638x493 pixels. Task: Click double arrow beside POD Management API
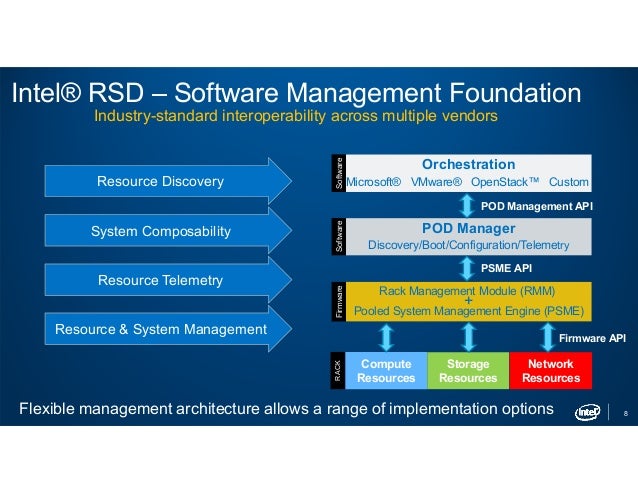point(467,205)
